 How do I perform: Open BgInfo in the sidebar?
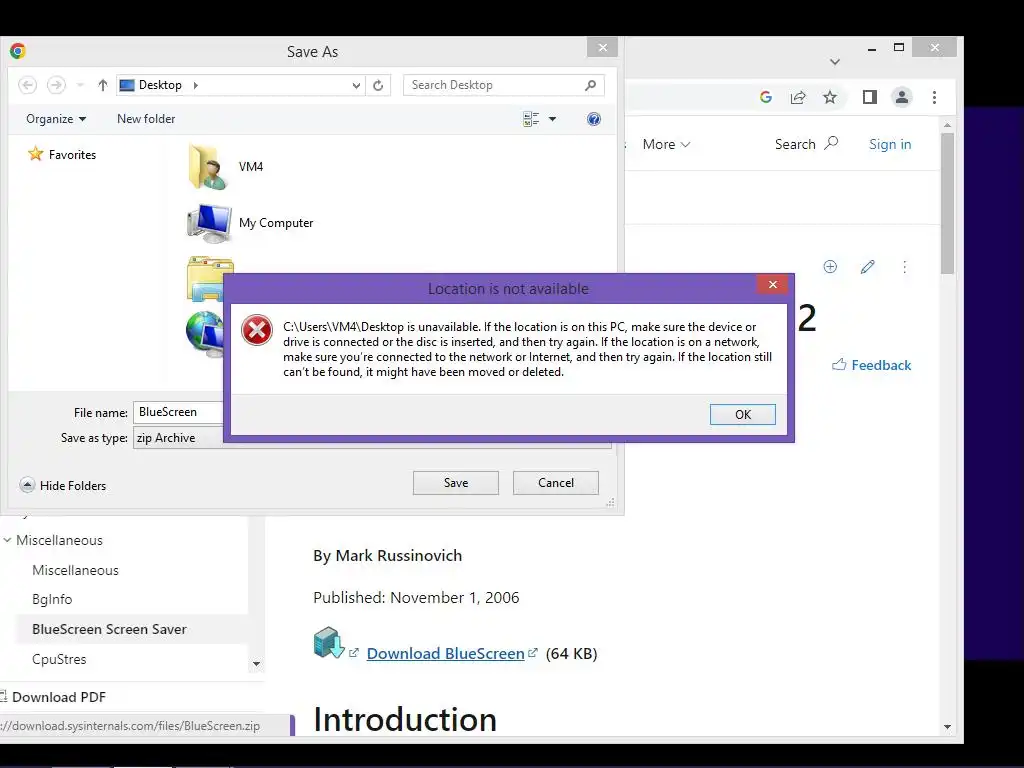pos(52,599)
